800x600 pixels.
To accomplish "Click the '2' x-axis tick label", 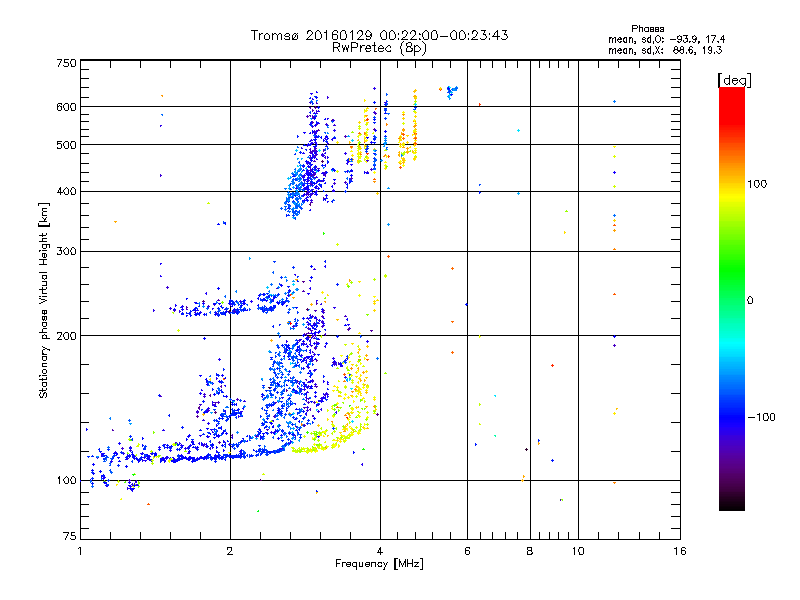I will click(x=230, y=551).
